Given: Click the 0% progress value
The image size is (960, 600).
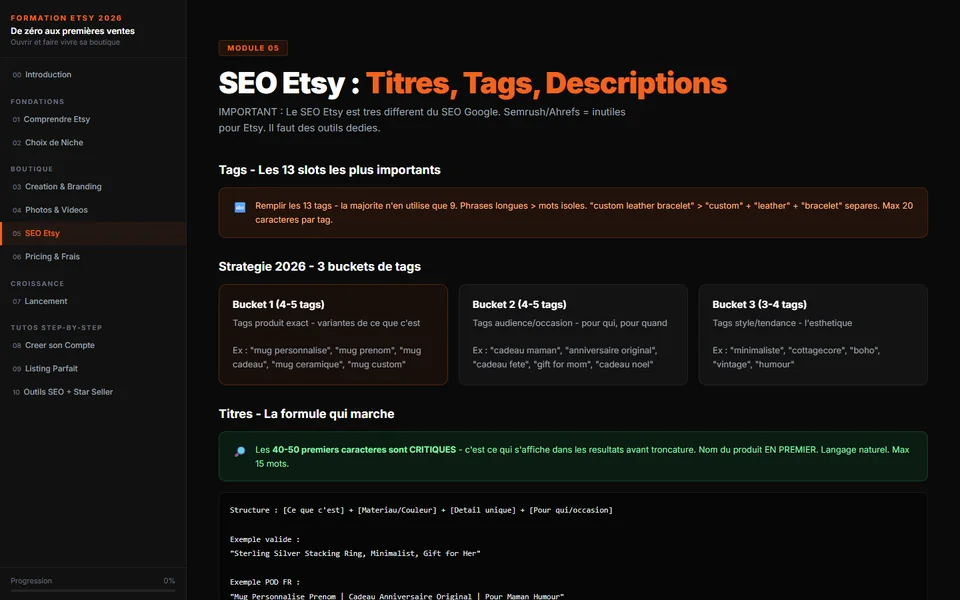Looking at the screenshot, I should click(x=169, y=580).
